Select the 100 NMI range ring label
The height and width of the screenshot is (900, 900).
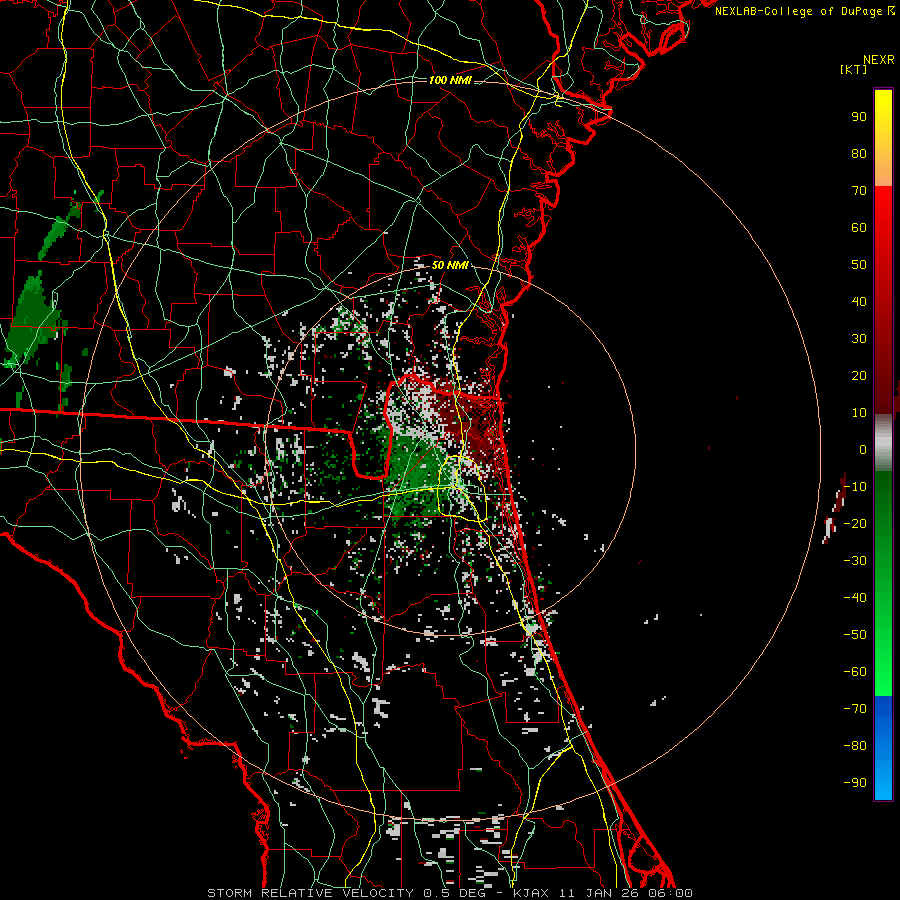[x=450, y=80]
